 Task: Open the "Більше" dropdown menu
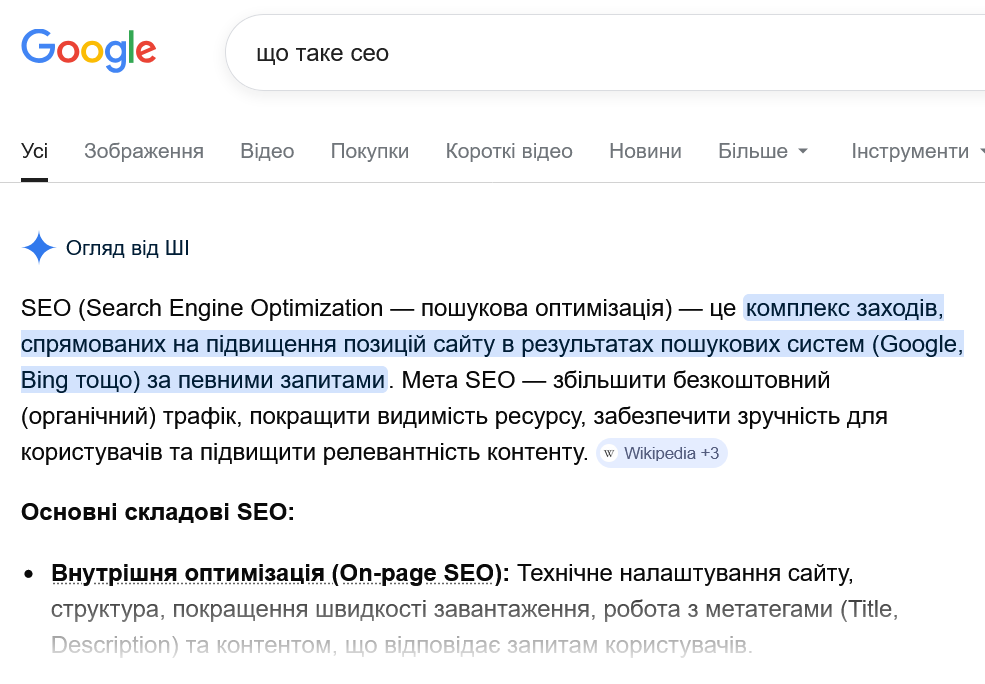(x=751, y=151)
